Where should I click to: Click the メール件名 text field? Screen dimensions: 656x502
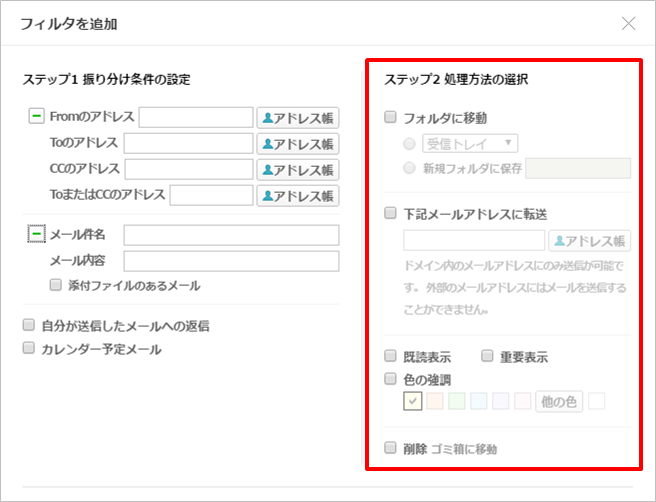pos(231,235)
